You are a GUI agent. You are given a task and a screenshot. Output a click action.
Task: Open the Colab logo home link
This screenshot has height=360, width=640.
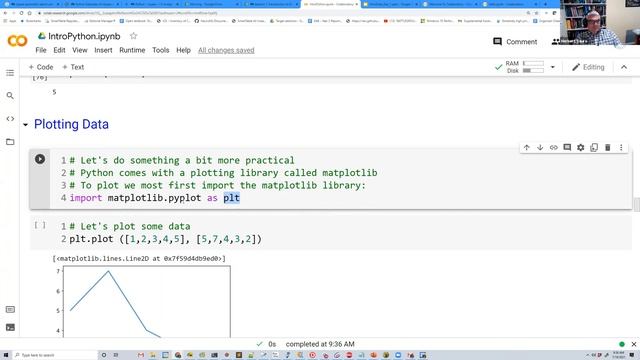pyautogui.click(x=18, y=41)
